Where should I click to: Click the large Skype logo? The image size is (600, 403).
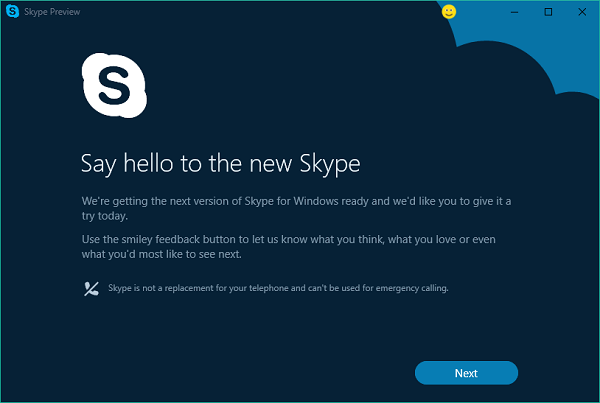point(113,85)
